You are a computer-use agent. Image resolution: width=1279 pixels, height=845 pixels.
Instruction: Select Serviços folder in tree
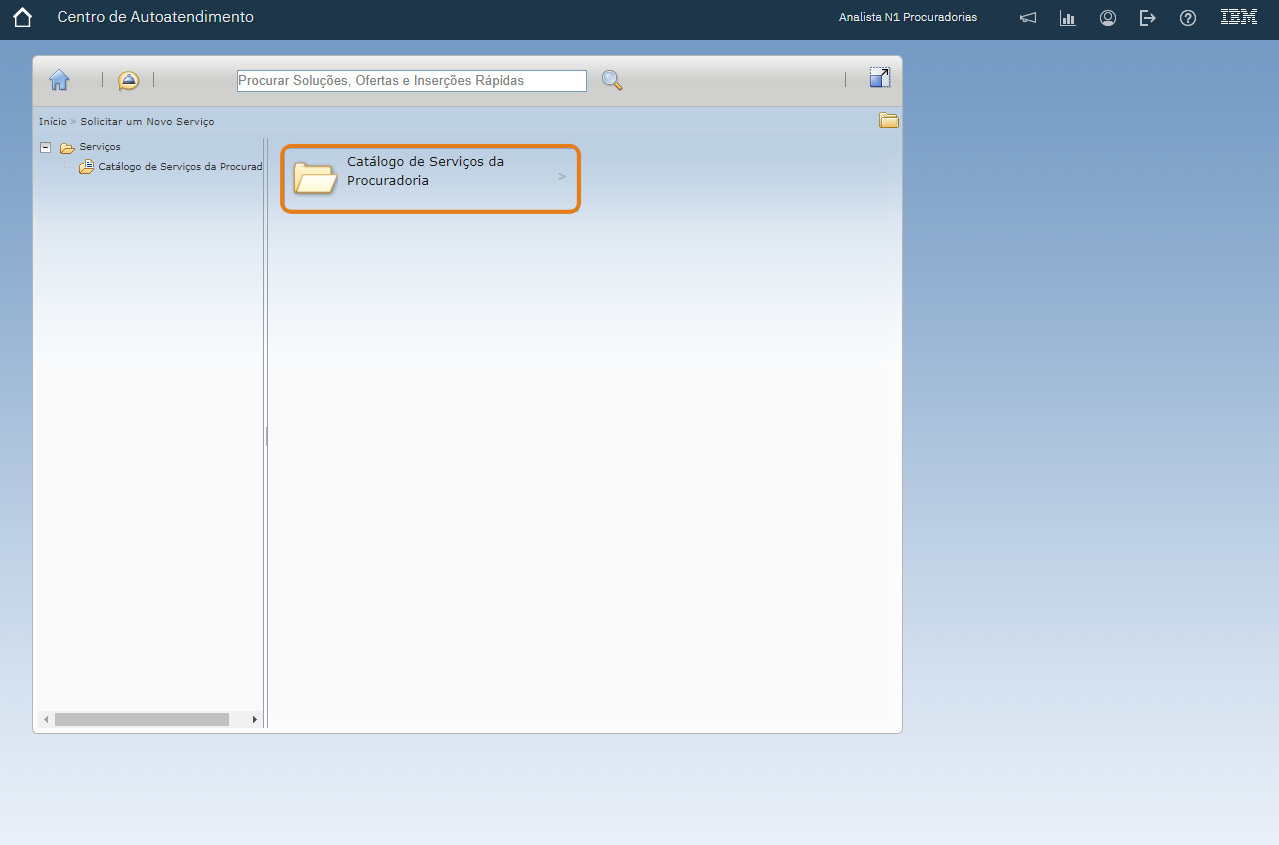click(x=100, y=147)
